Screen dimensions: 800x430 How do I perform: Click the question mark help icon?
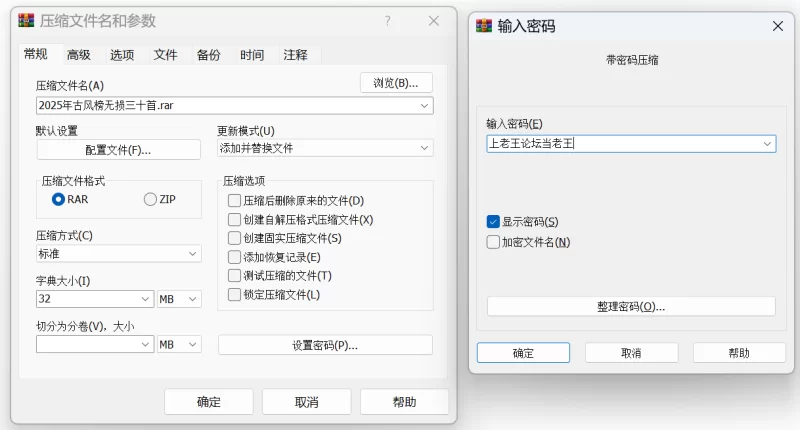point(387,21)
